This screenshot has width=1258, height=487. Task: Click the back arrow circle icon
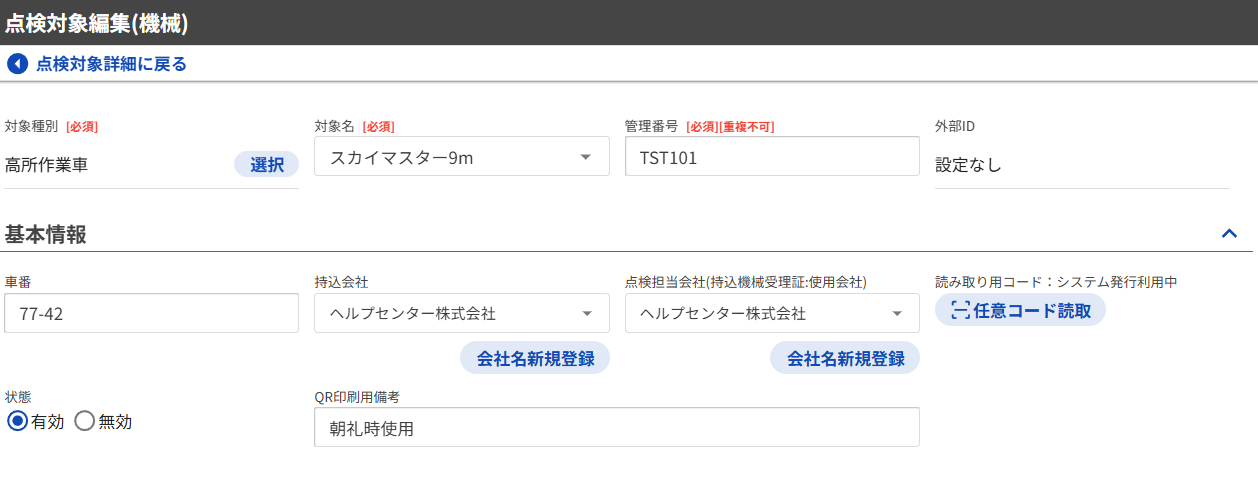pos(17,64)
